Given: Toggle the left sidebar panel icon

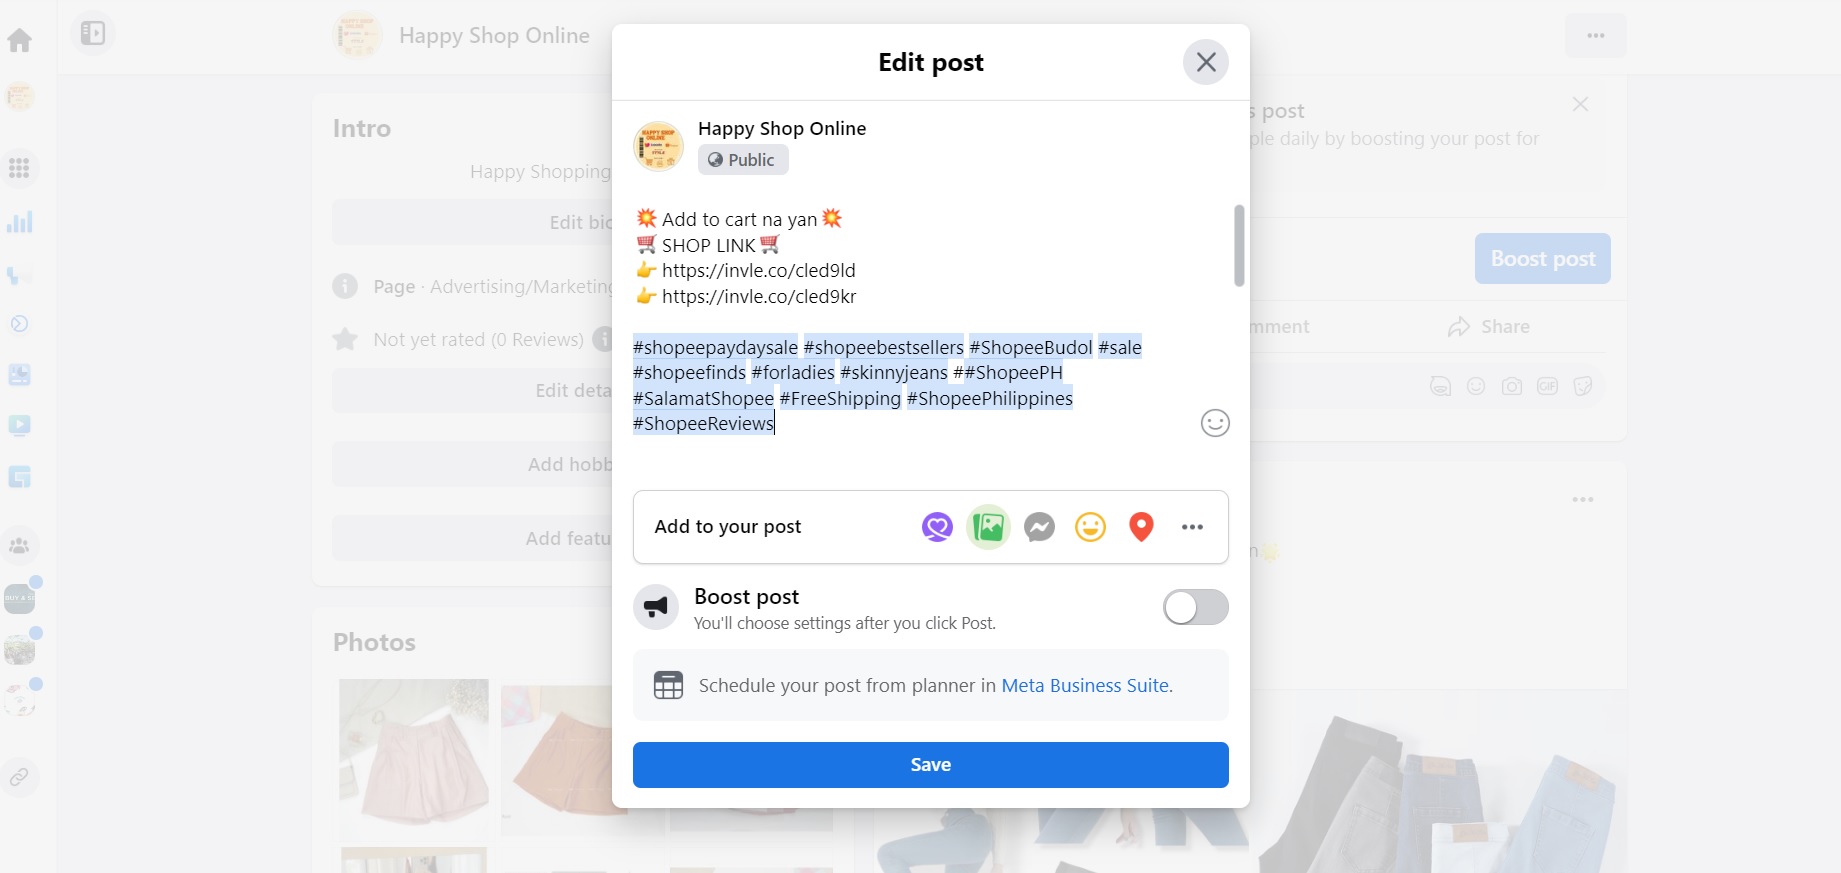Looking at the screenshot, I should click(x=93, y=33).
